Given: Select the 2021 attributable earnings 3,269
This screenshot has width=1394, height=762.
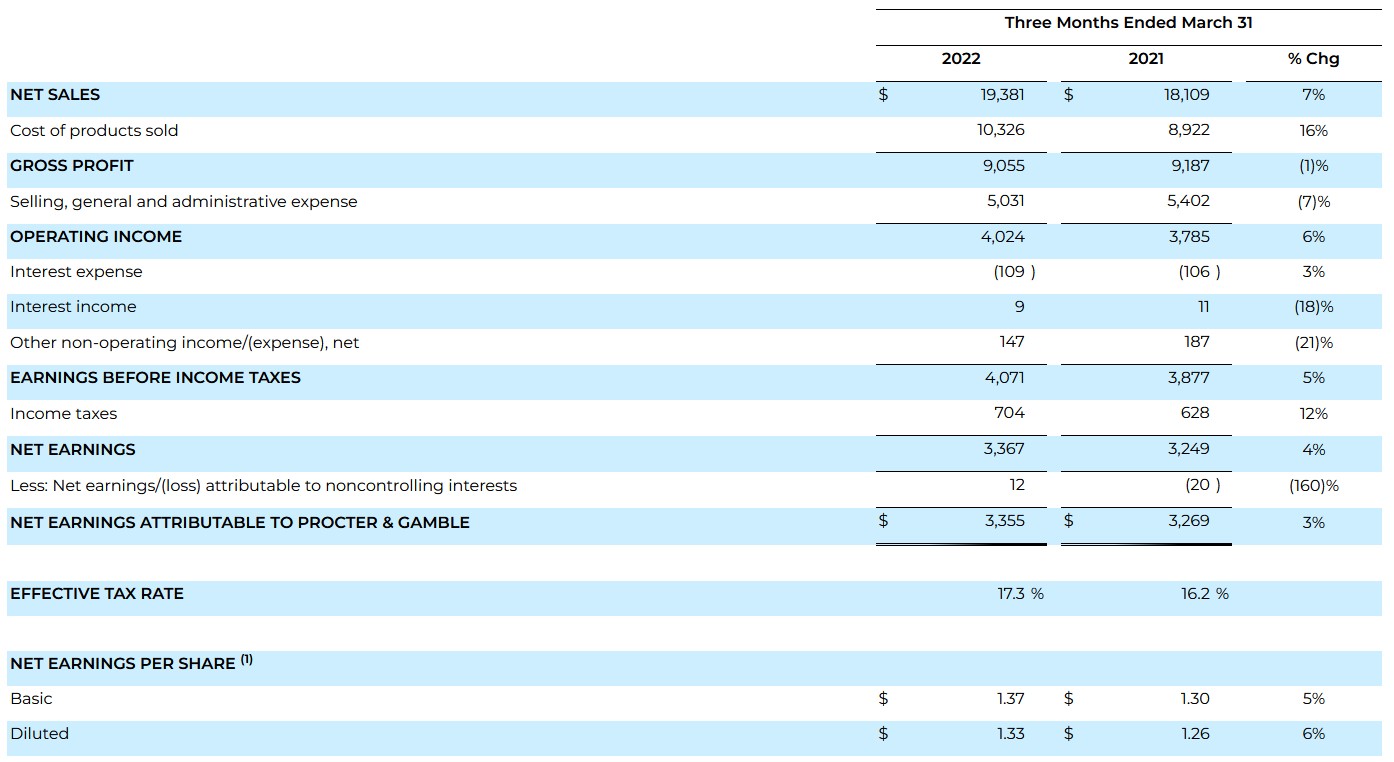Looking at the screenshot, I should pyautogui.click(x=1189, y=521).
